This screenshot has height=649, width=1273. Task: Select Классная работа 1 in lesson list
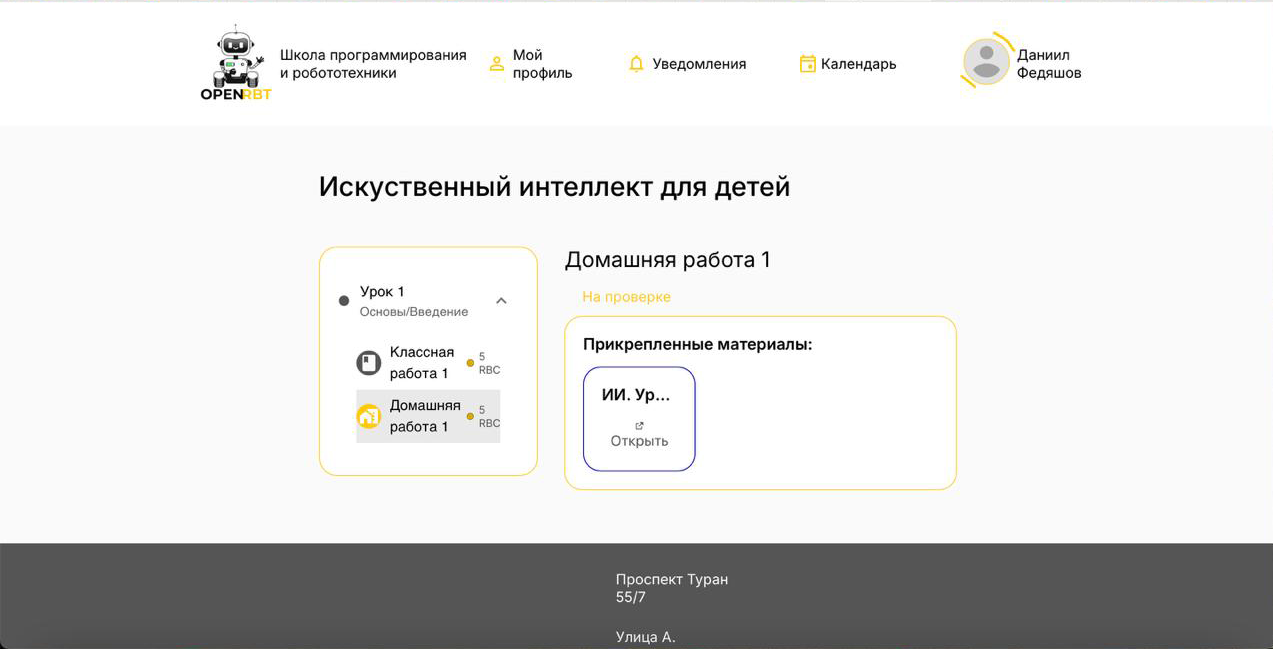tap(421, 363)
